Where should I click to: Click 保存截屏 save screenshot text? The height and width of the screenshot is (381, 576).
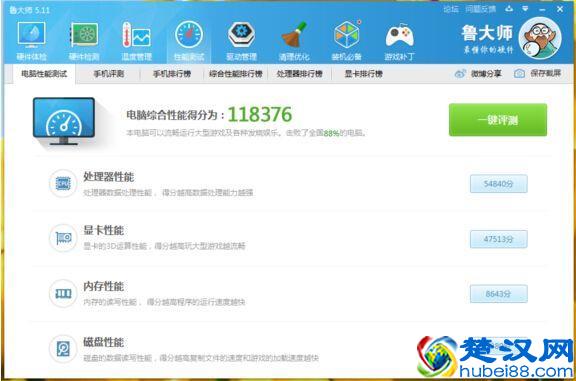click(x=546, y=73)
